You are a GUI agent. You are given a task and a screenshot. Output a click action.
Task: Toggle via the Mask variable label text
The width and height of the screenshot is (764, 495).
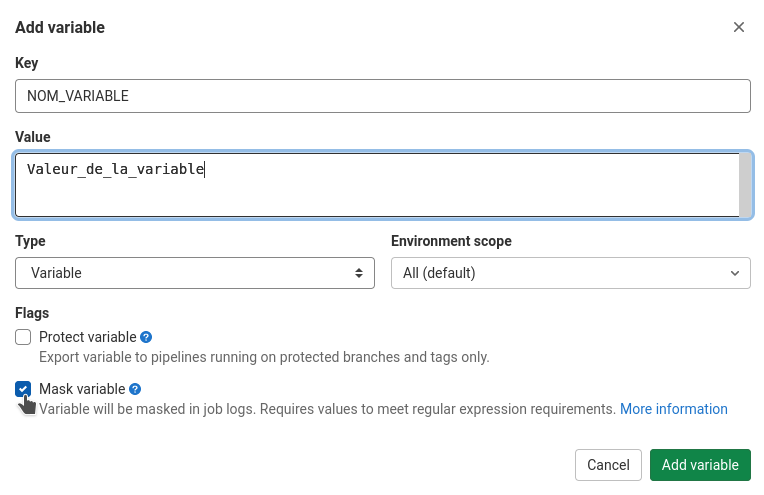(x=82, y=389)
